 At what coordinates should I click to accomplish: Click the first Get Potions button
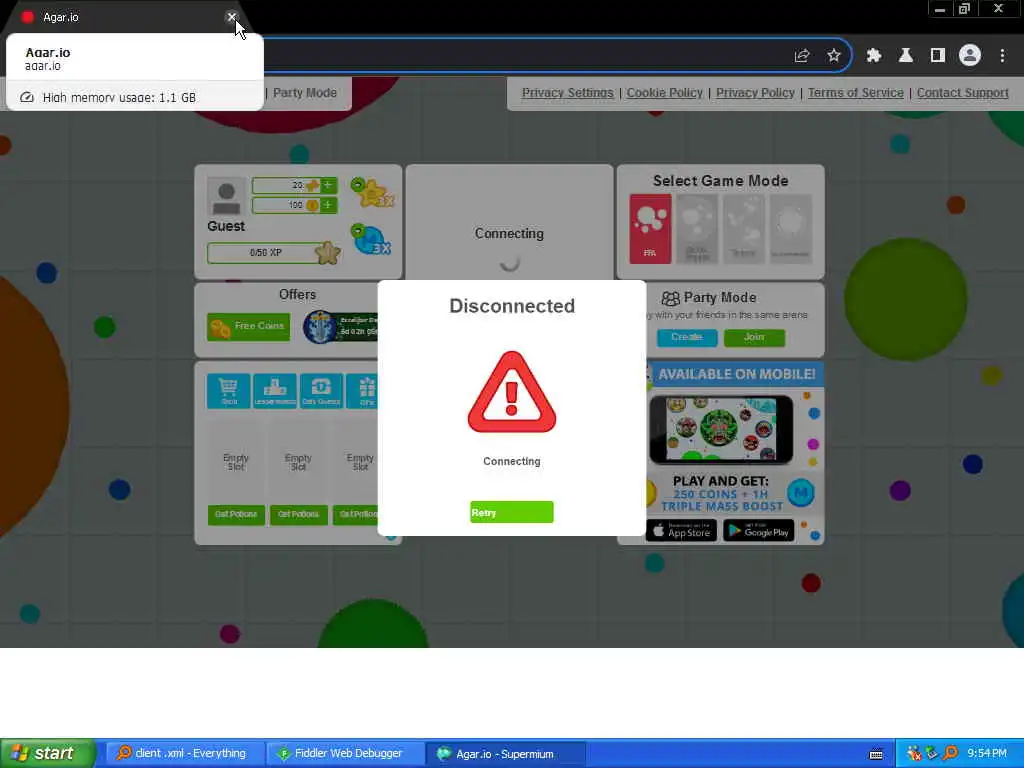pos(236,515)
